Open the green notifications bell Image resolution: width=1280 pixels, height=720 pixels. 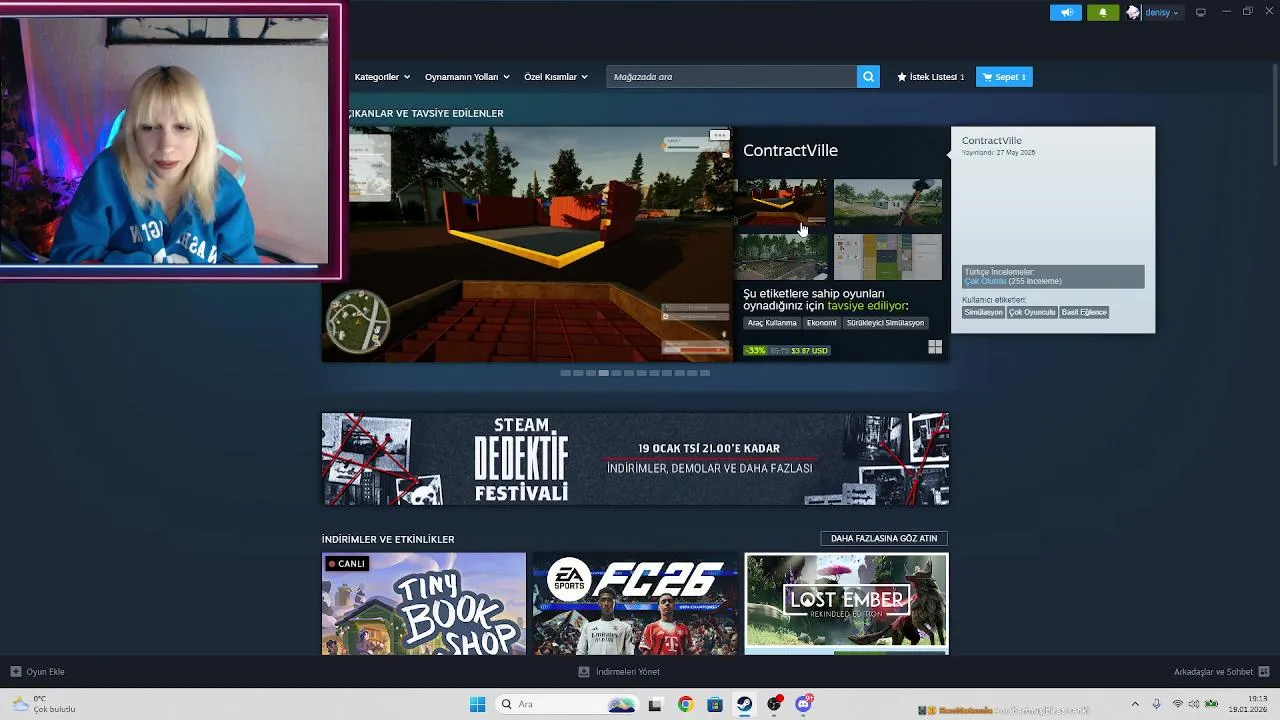(1103, 12)
